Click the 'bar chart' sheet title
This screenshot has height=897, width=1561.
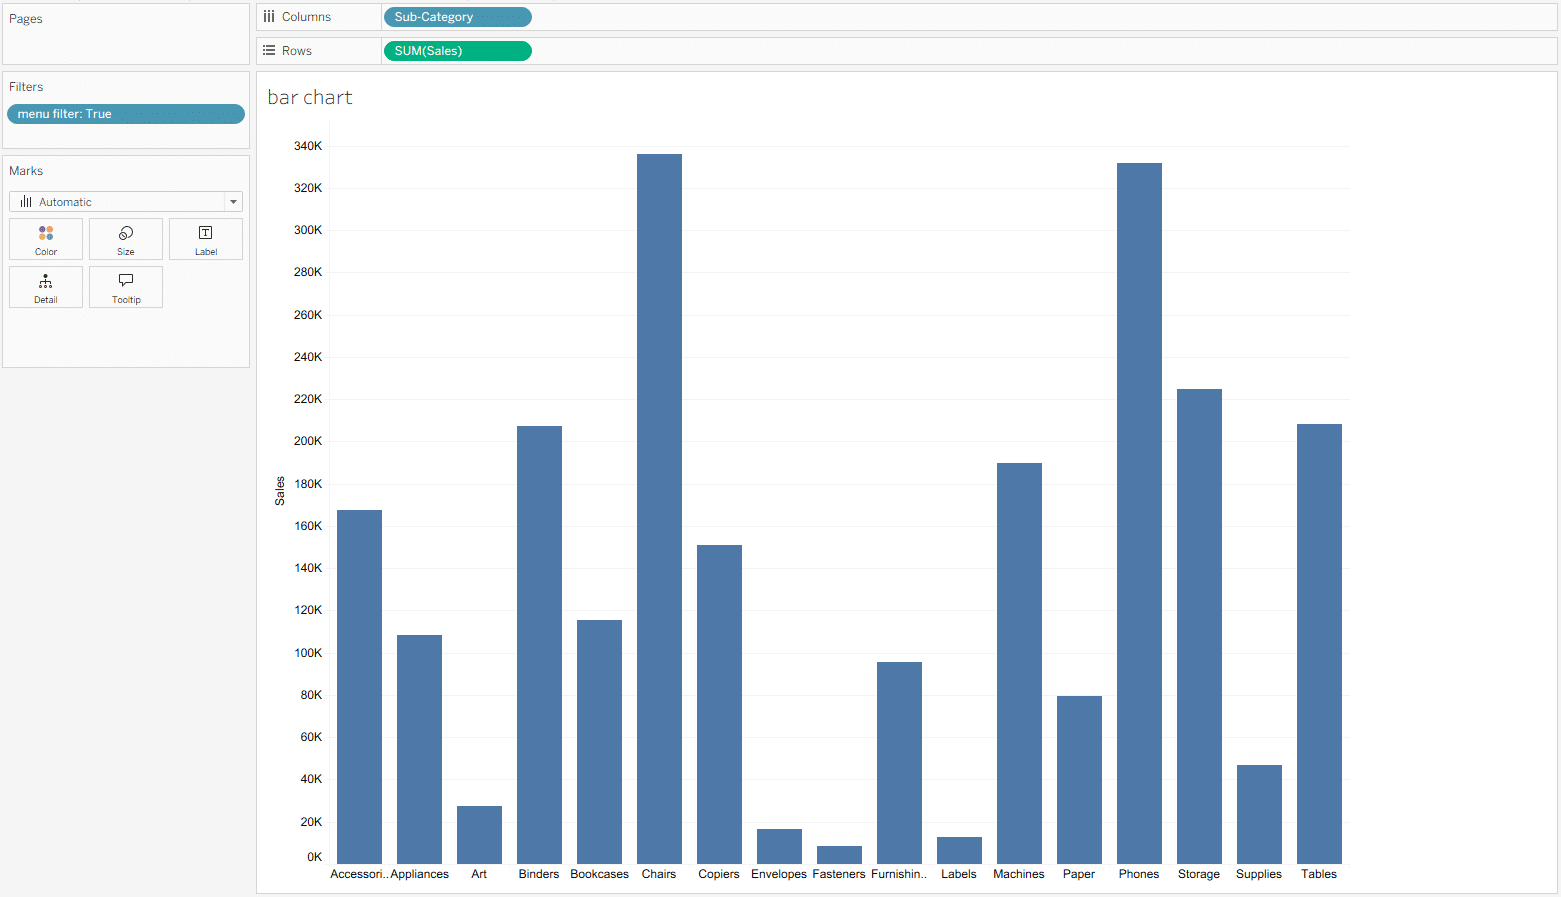310,97
